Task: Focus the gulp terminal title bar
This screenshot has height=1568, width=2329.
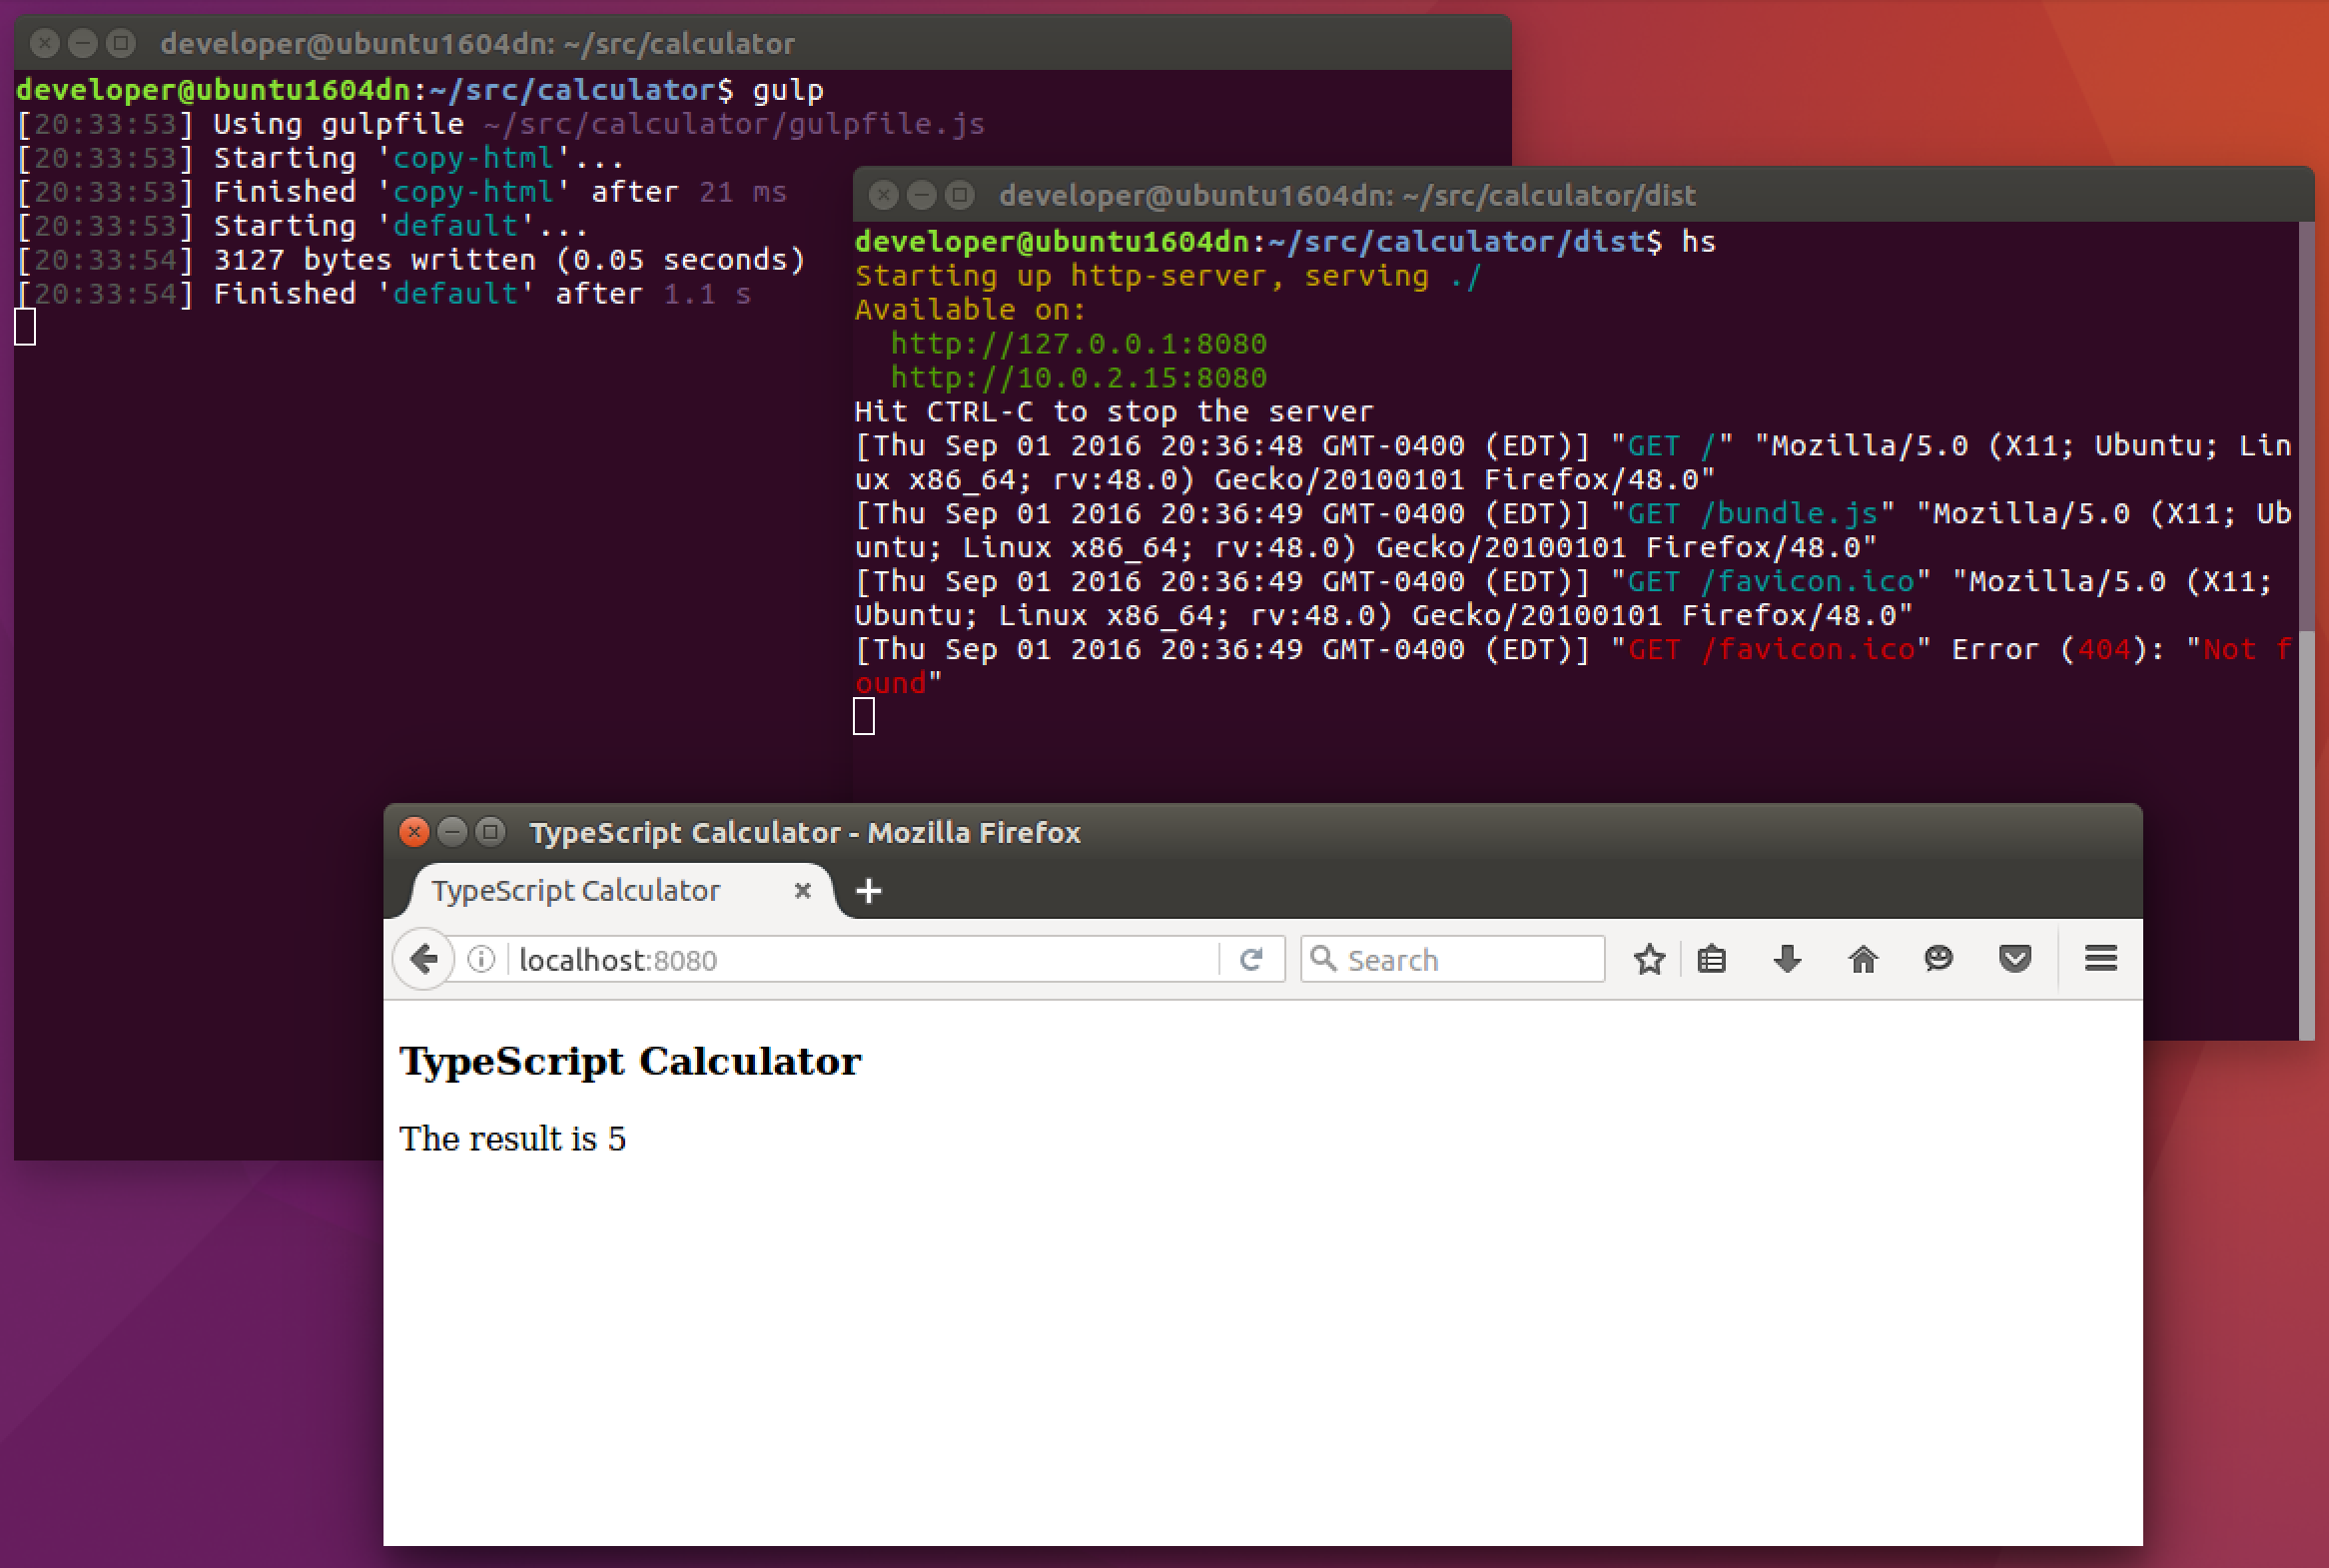Action: [476, 43]
